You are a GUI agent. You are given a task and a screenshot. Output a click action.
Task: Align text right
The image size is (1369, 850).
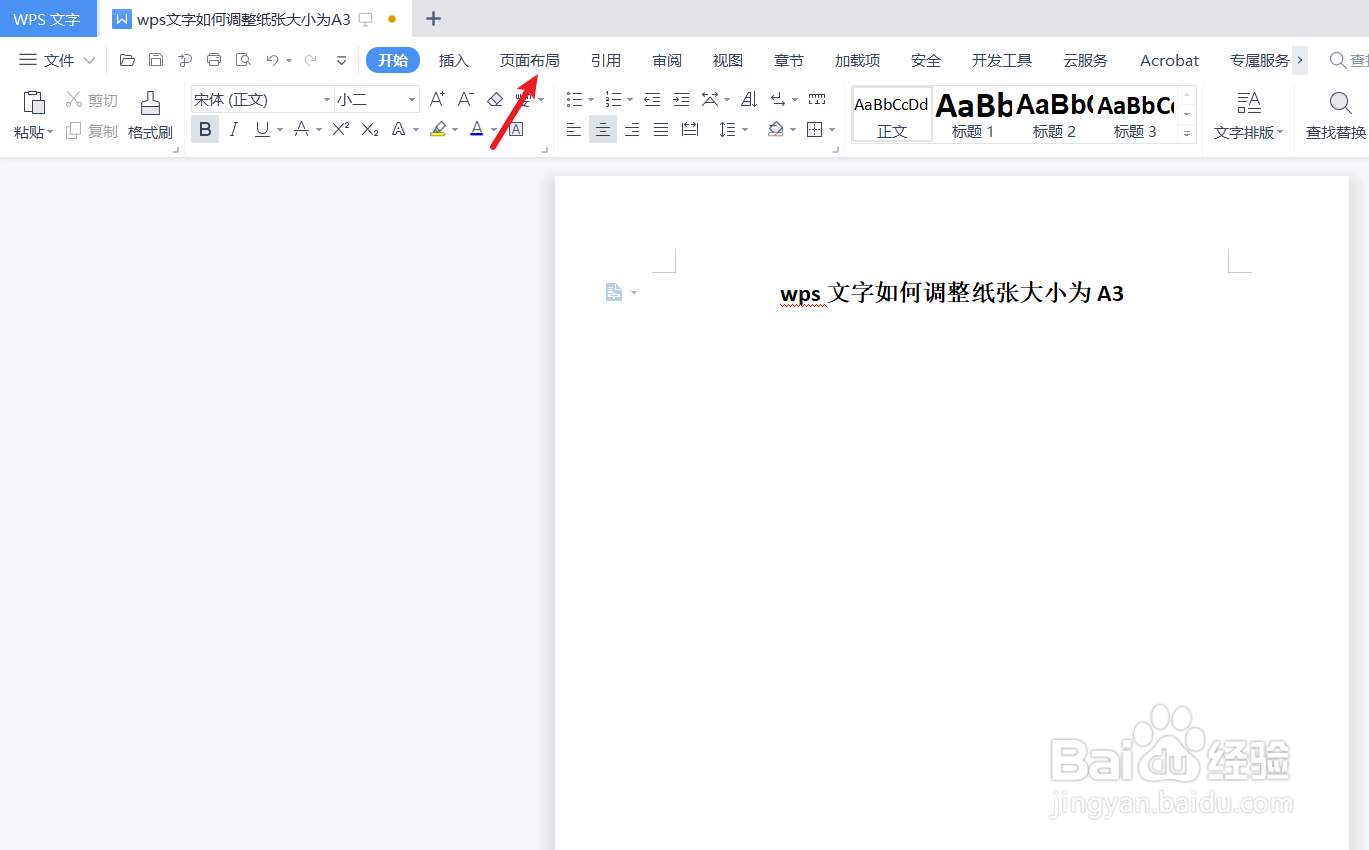(632, 129)
